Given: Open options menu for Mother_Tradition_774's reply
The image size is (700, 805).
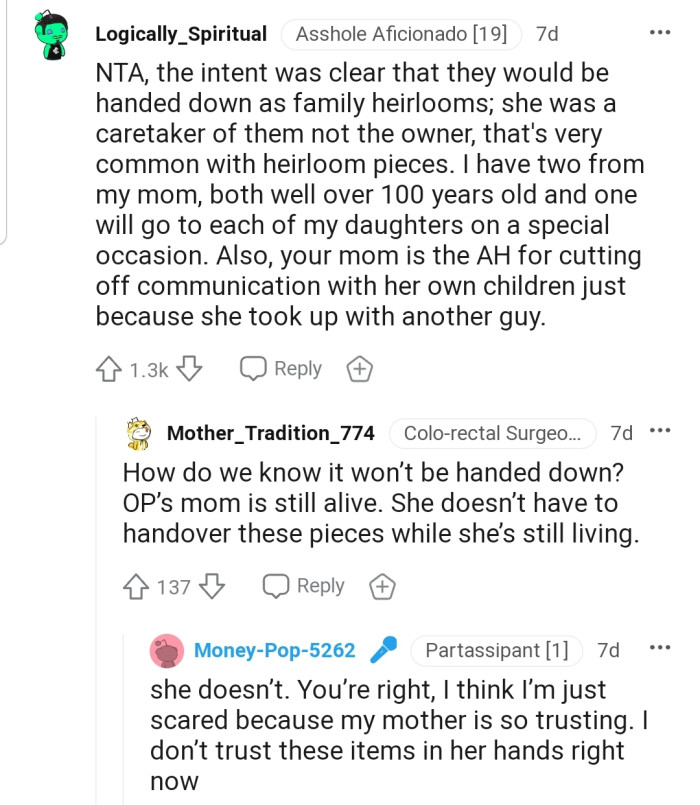Looking at the screenshot, I should (660, 432).
